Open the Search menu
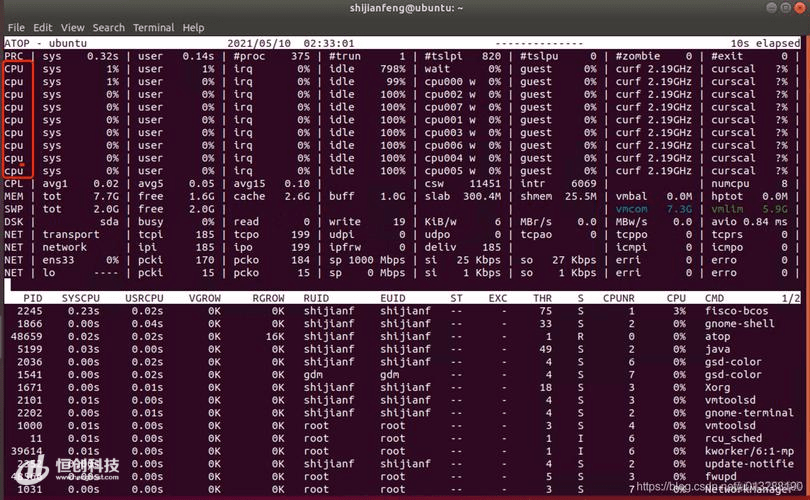 (108, 27)
